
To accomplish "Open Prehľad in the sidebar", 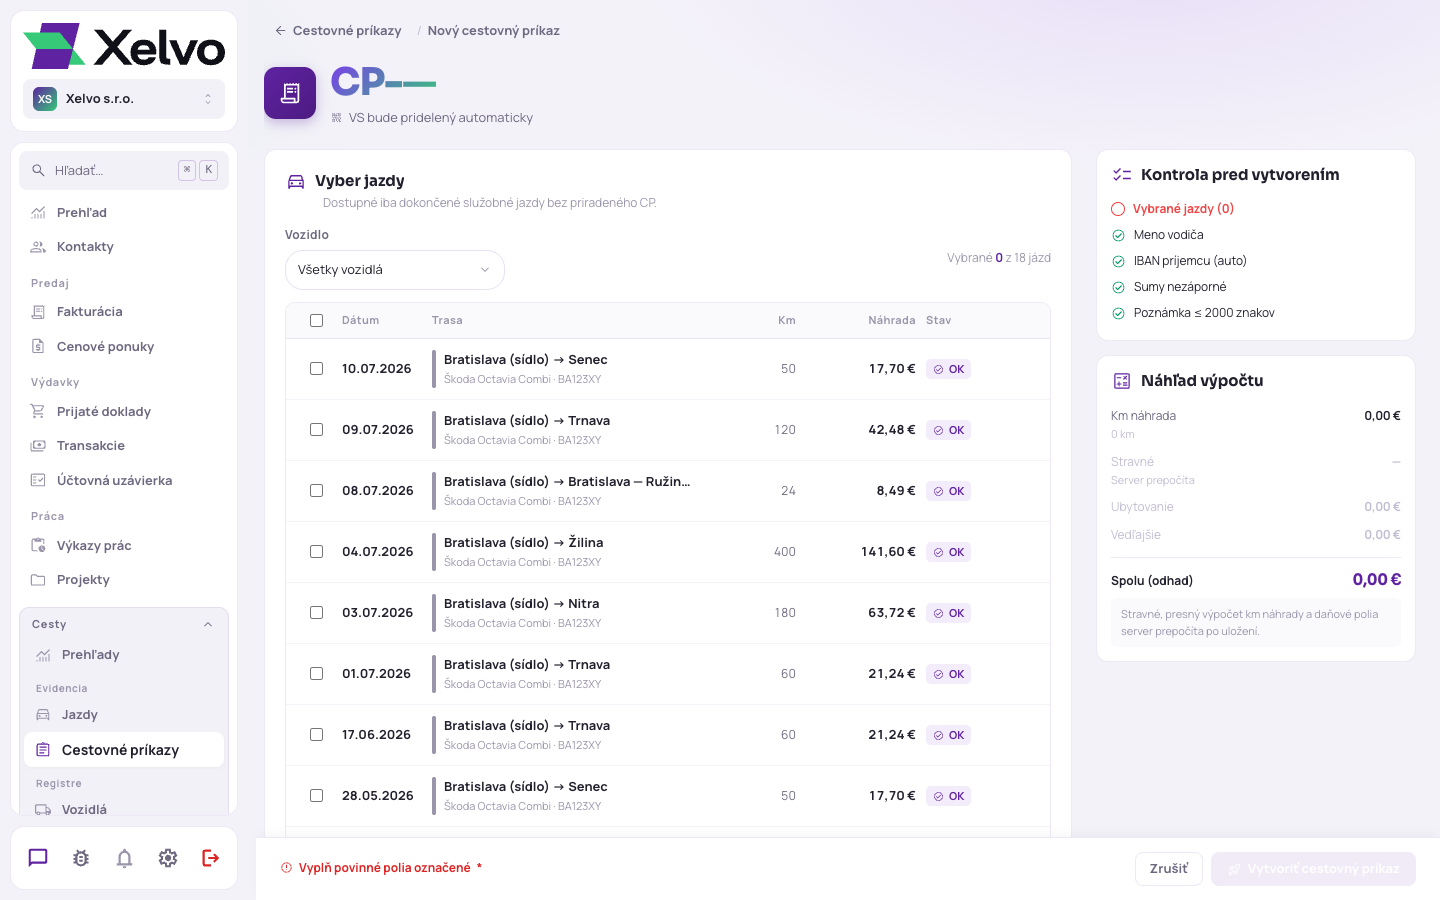I will coord(124,213).
